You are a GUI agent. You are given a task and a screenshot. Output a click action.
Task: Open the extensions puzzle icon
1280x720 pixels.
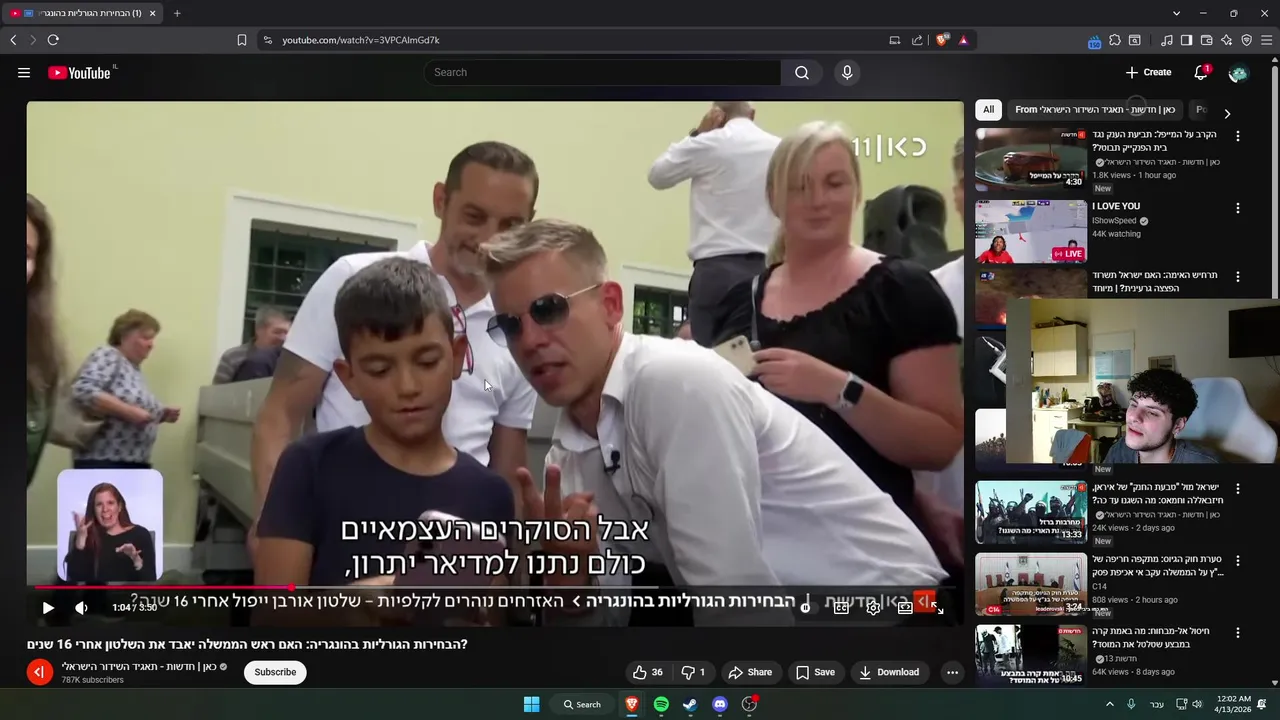1115,40
